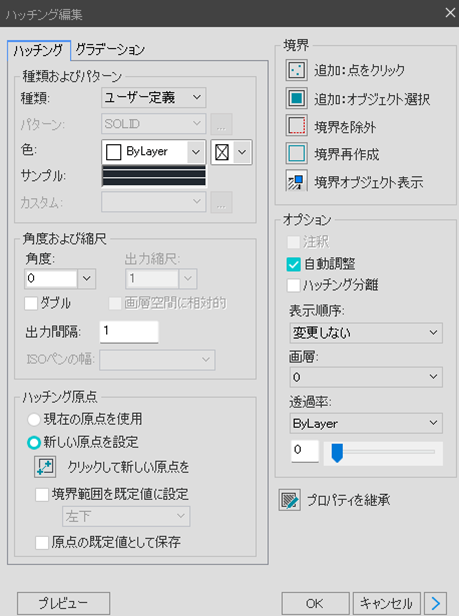Image resolution: width=459 pixels, height=616 pixels.
Task: Click the 境界を除外 icon
Action: point(296,126)
